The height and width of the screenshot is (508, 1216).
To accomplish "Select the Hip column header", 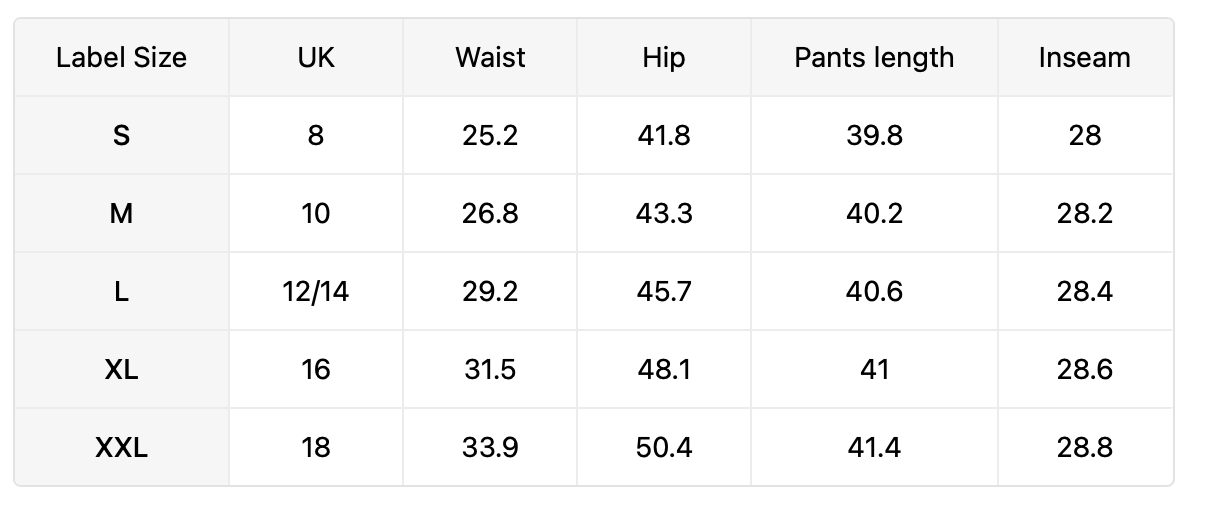I will [x=664, y=57].
